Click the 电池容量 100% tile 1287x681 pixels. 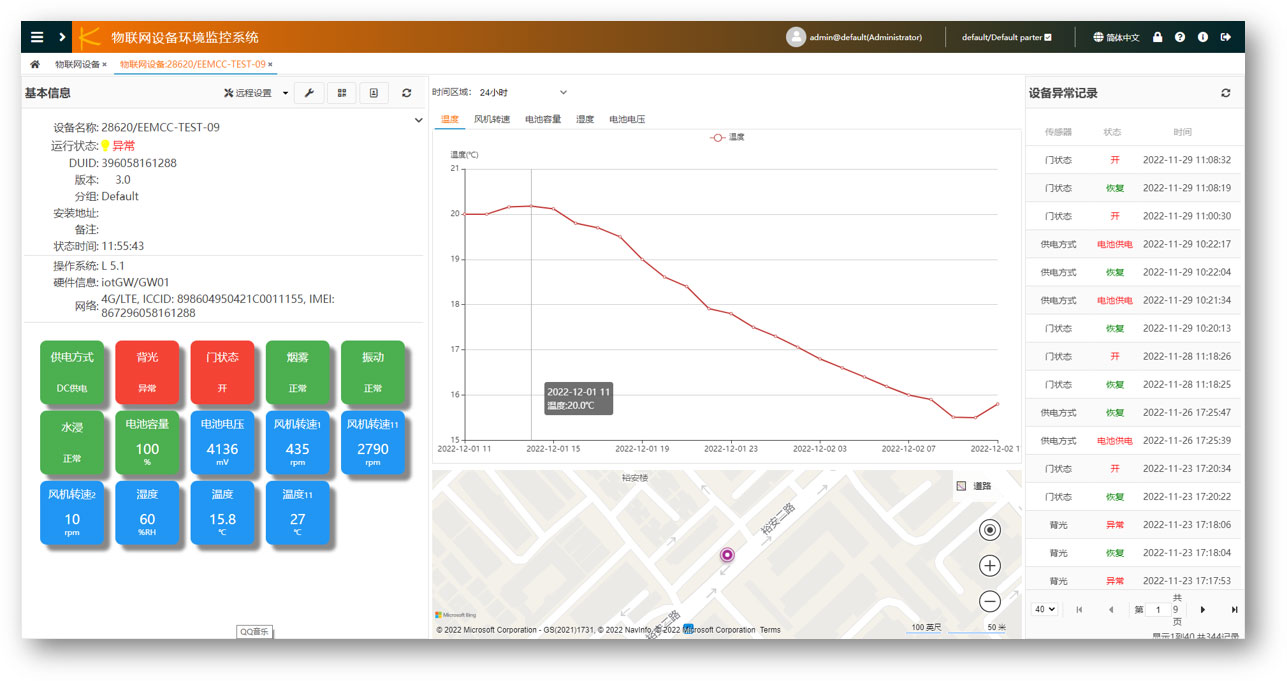[147, 441]
